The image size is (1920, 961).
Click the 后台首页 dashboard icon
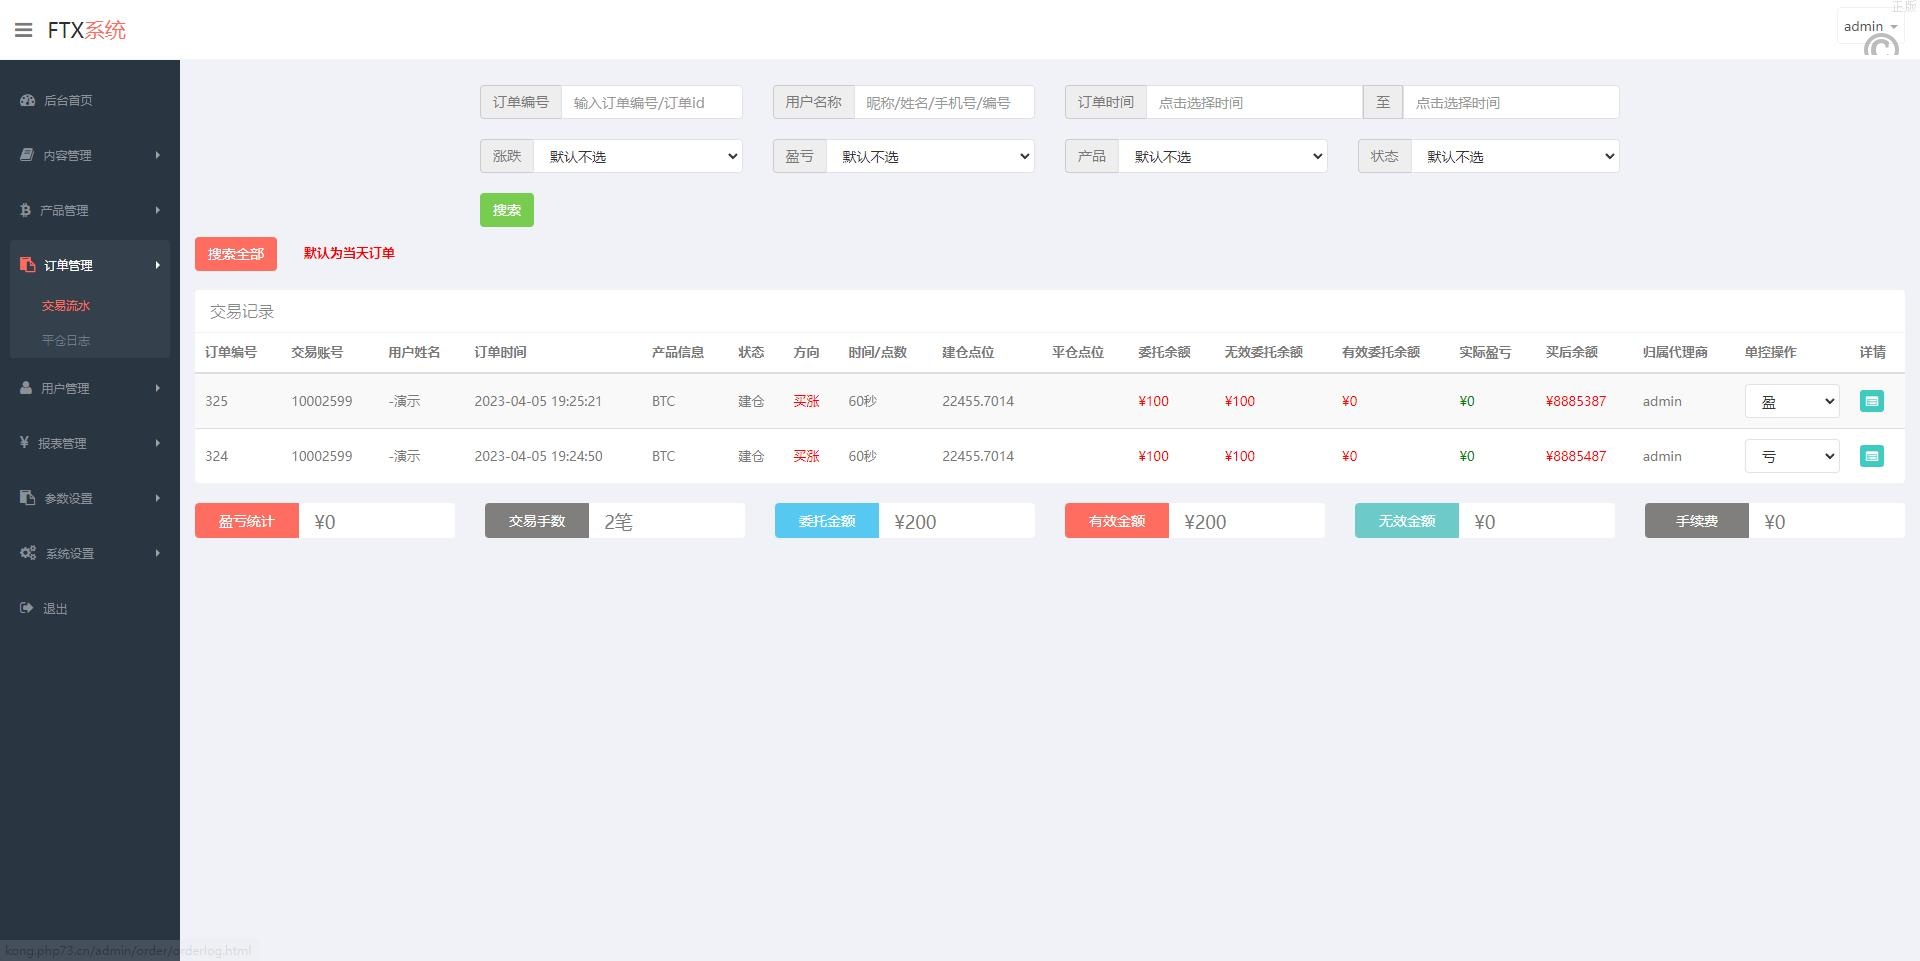[x=27, y=100]
